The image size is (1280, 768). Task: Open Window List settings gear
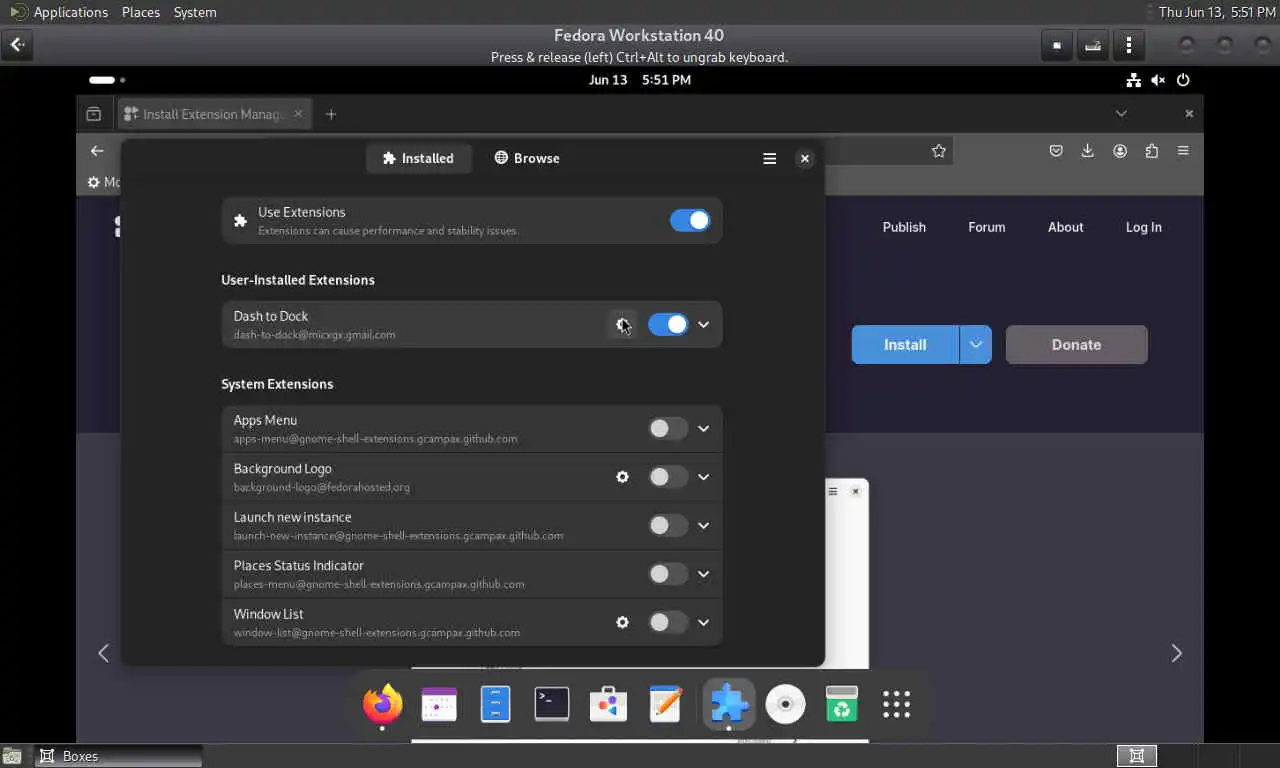tap(622, 622)
